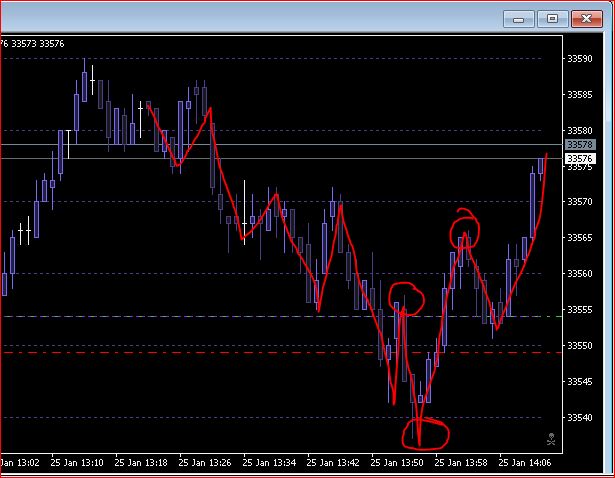Click the 33590 price axis label
The height and width of the screenshot is (478, 615).
tap(580, 59)
